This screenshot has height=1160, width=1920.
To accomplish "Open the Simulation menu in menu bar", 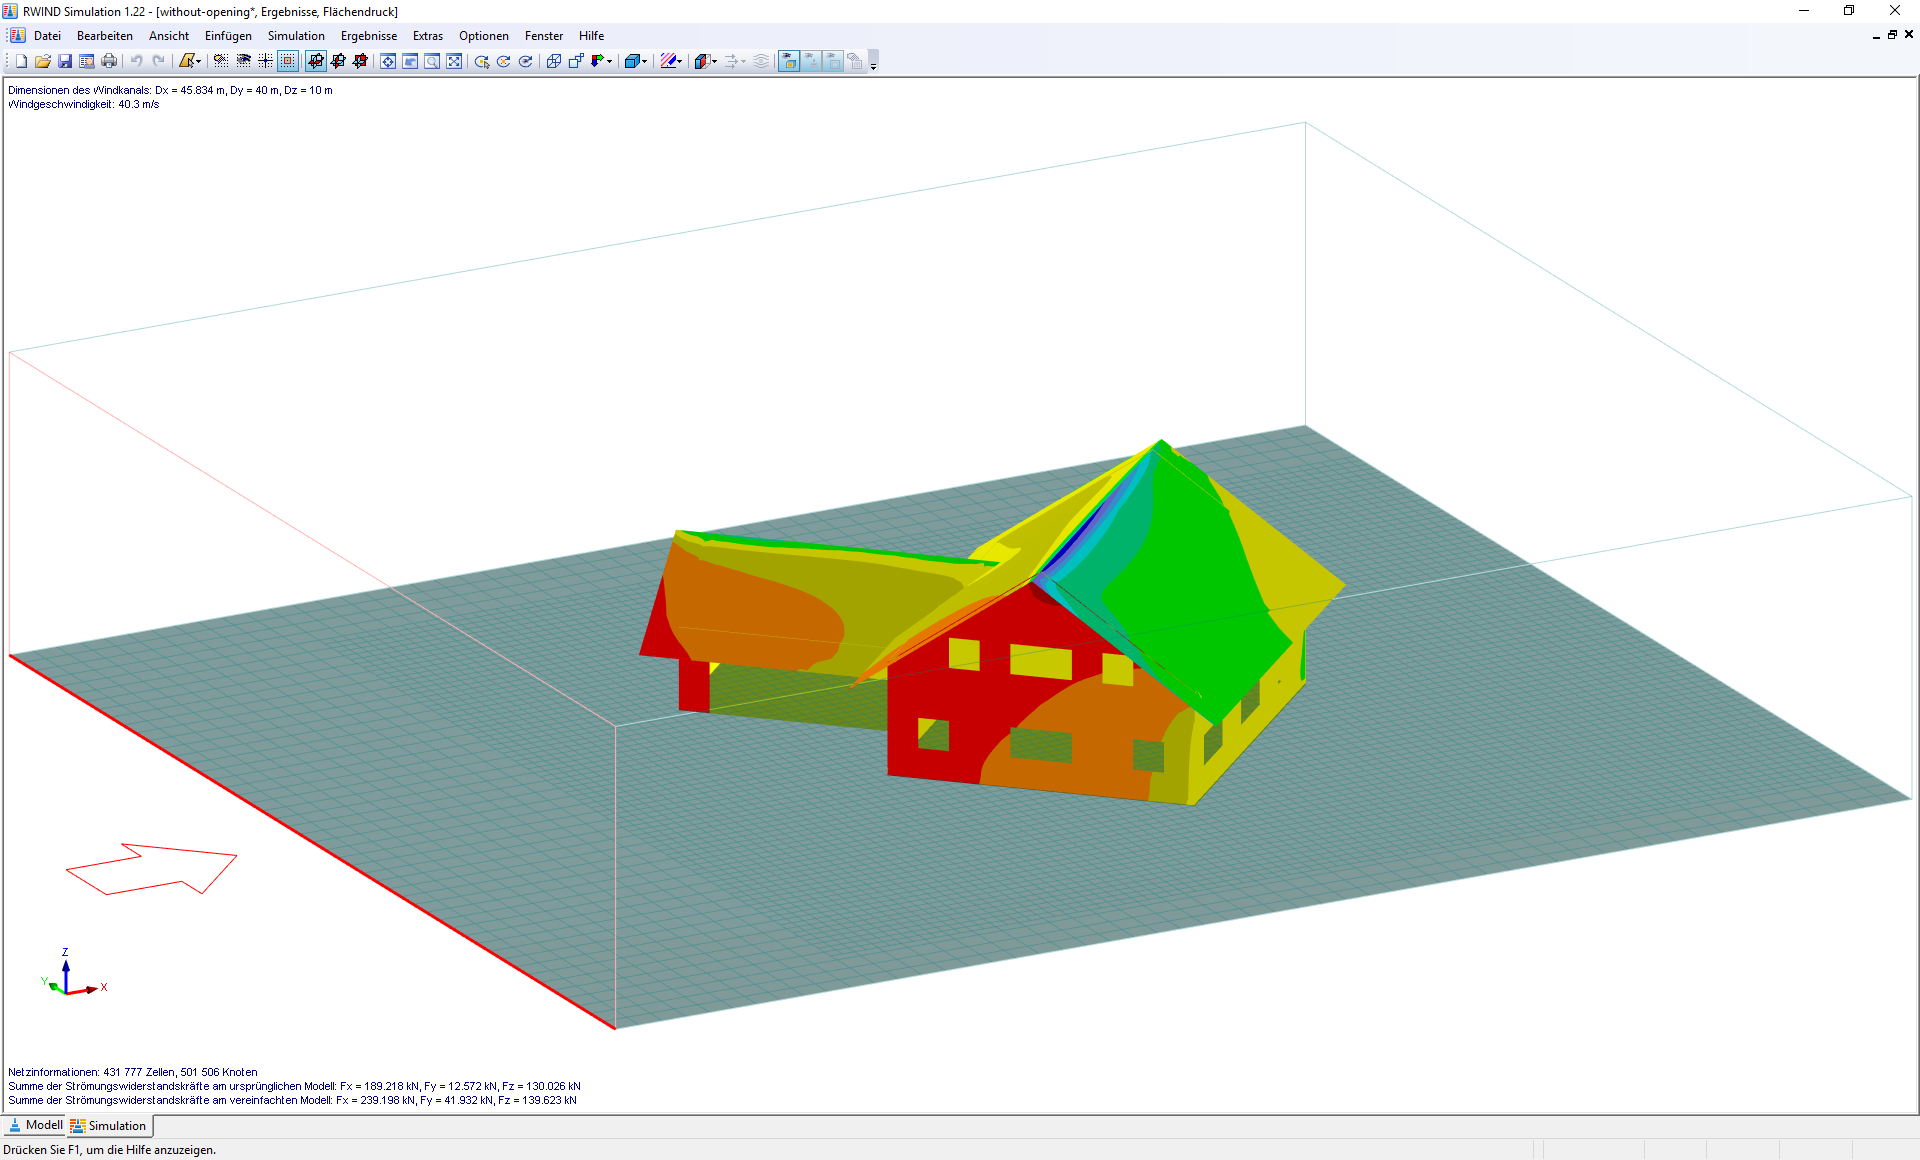I will [295, 36].
